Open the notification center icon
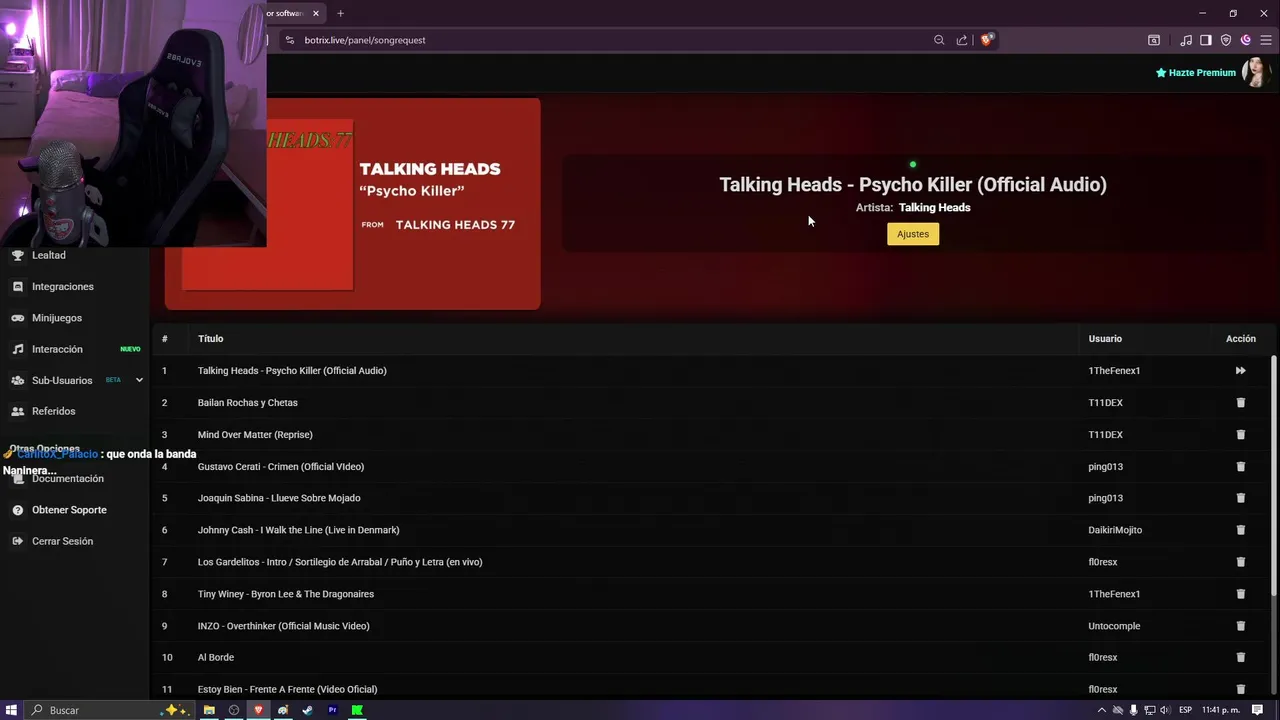Screen dimensions: 1280x720 tap(1258, 710)
